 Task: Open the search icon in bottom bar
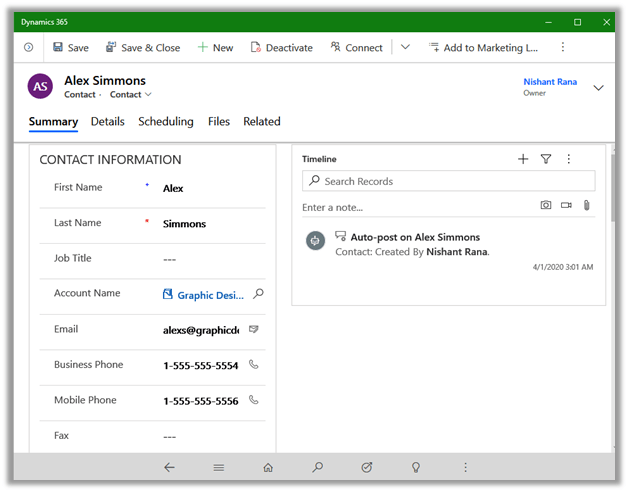tap(317, 467)
